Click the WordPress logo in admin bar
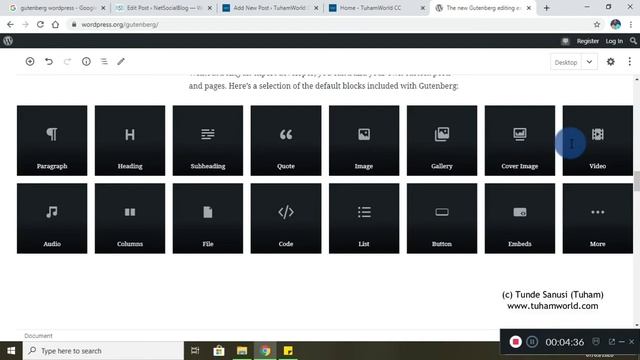 coord(8,41)
